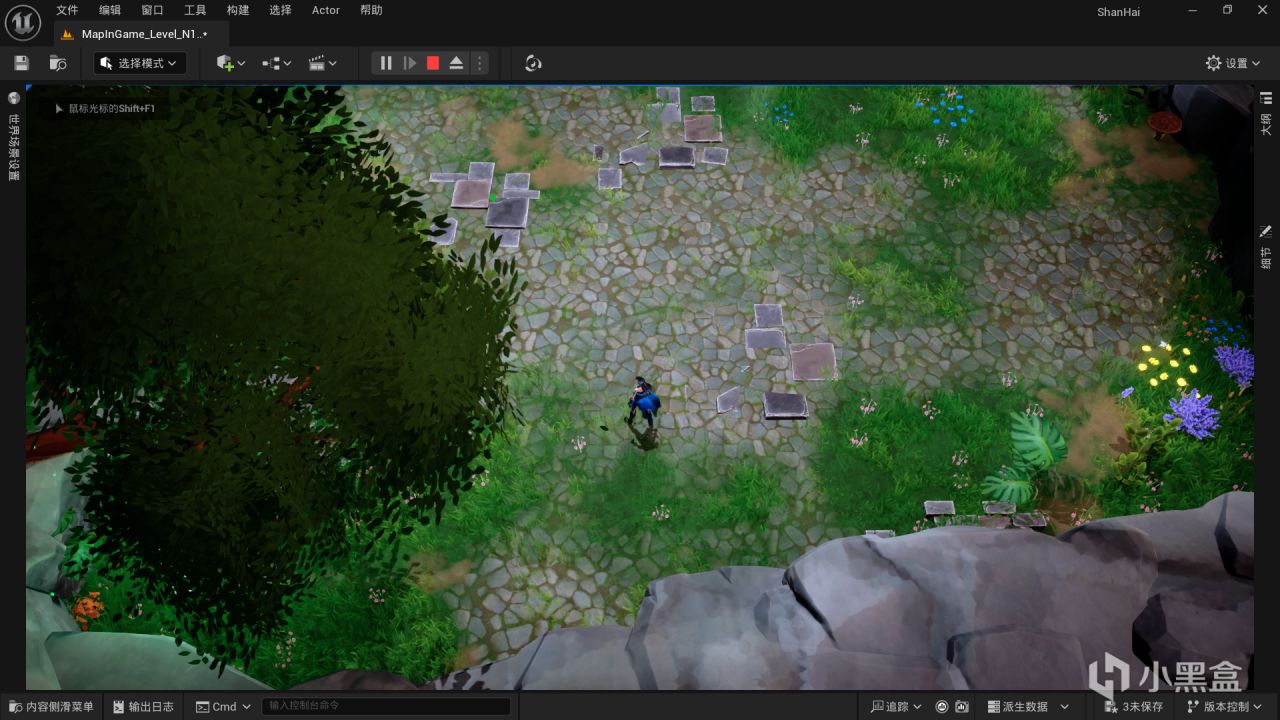
Task: Open the 派生数据 derived data dropdown
Action: pyautogui.click(x=1028, y=706)
